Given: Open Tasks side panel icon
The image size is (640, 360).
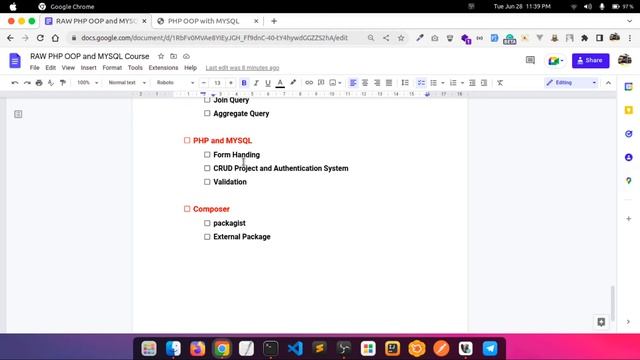Looking at the screenshot, I should tap(629, 134).
